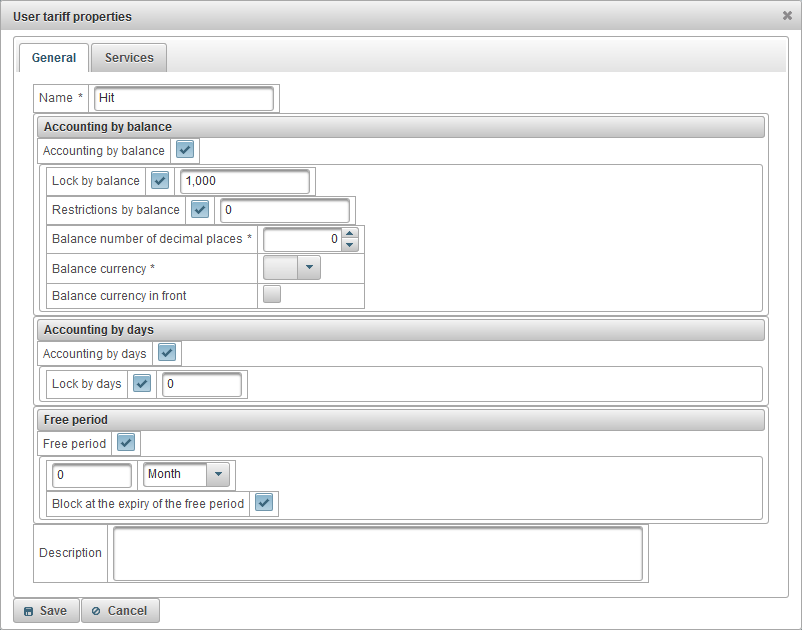Toggle Block at expiry of free period
Viewport: 802px width, 630px height.
264,503
